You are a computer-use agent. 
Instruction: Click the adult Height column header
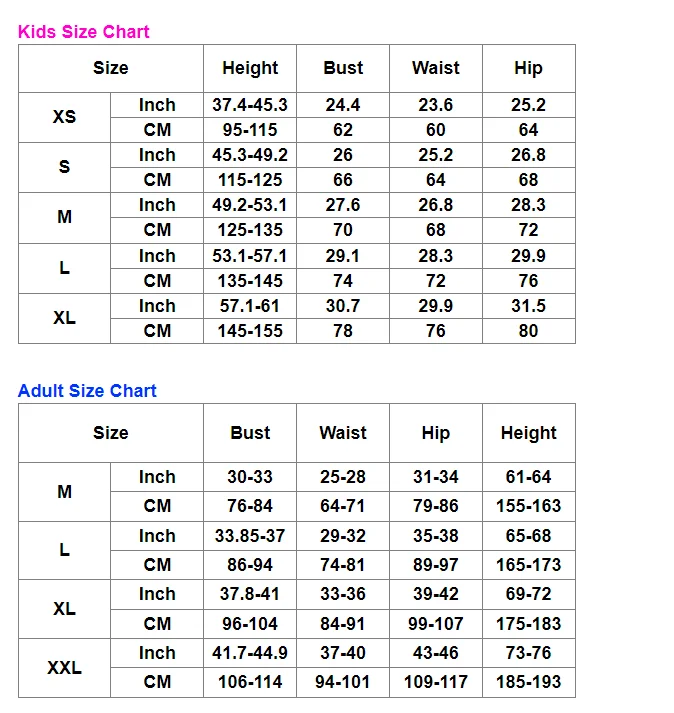click(529, 433)
